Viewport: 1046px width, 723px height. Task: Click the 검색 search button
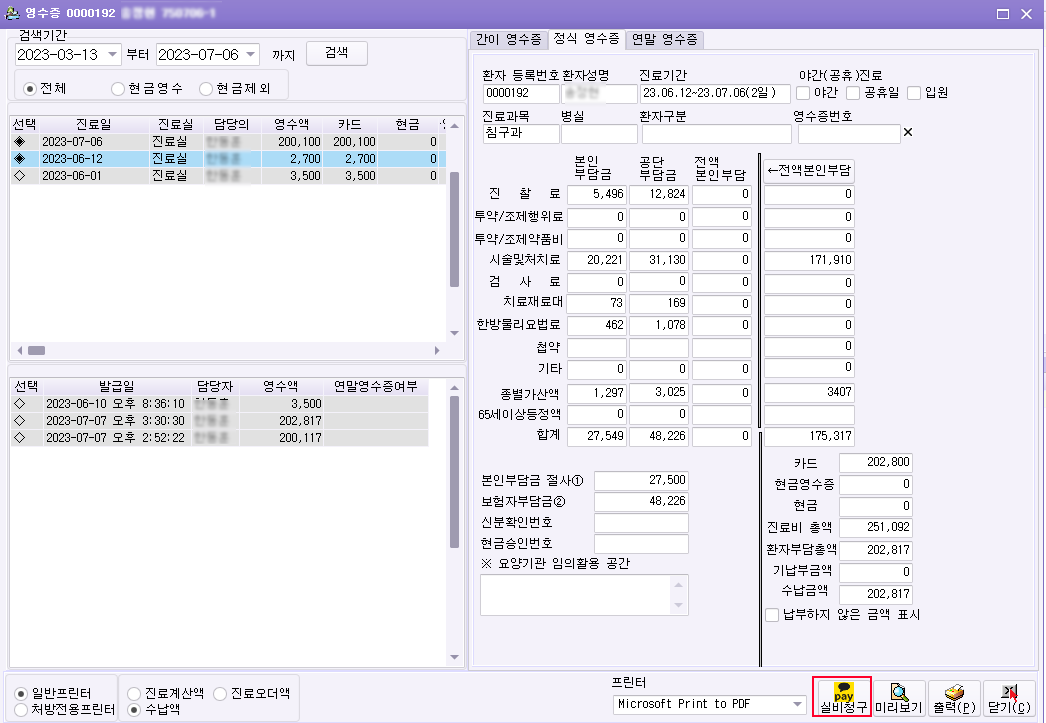click(x=337, y=54)
